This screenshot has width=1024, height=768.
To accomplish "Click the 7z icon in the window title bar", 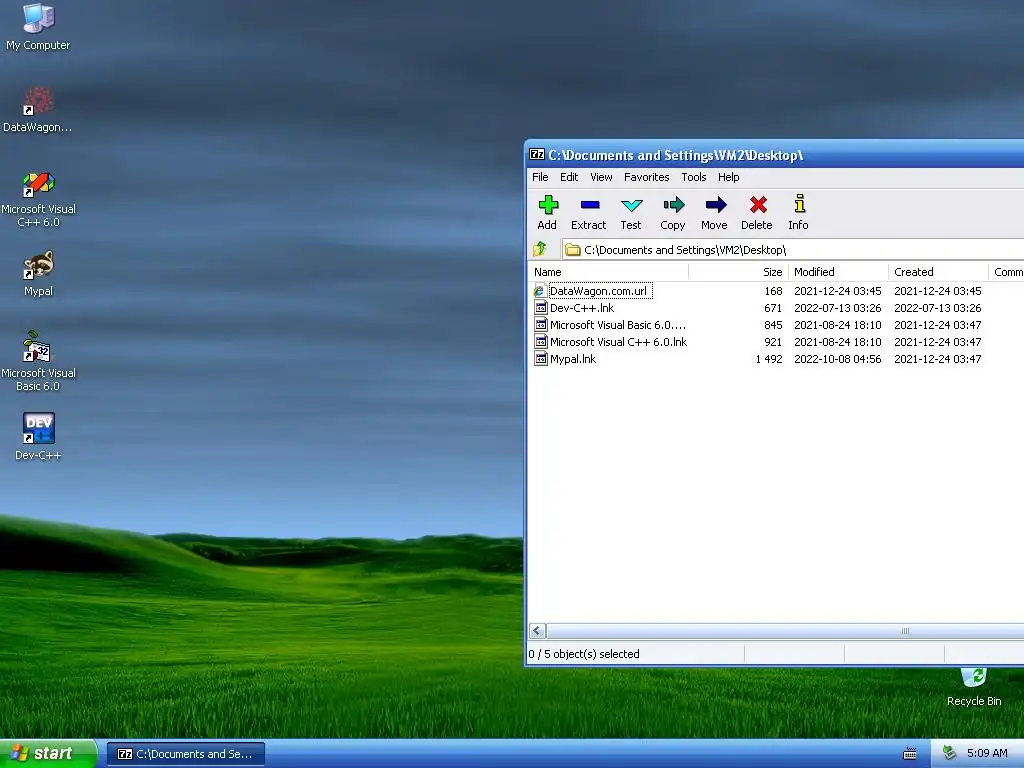I will point(537,154).
